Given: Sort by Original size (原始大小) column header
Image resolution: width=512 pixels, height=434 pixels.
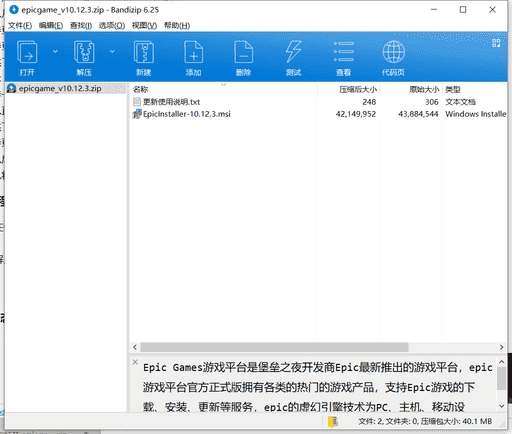Looking at the screenshot, I should (x=424, y=89).
